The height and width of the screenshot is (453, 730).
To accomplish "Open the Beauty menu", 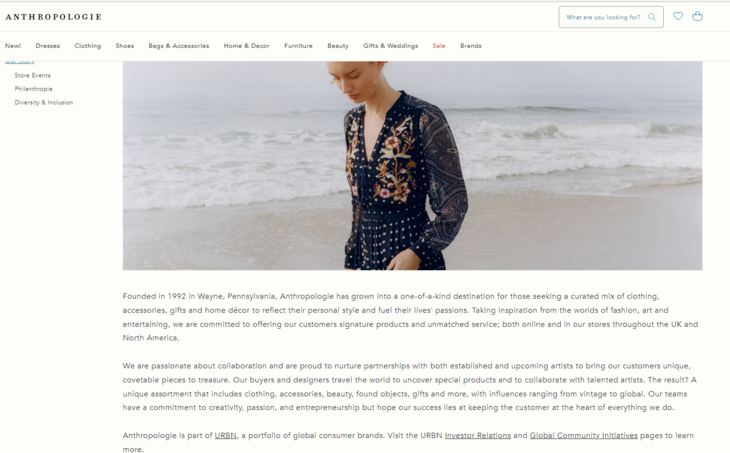I will pyautogui.click(x=338, y=46).
